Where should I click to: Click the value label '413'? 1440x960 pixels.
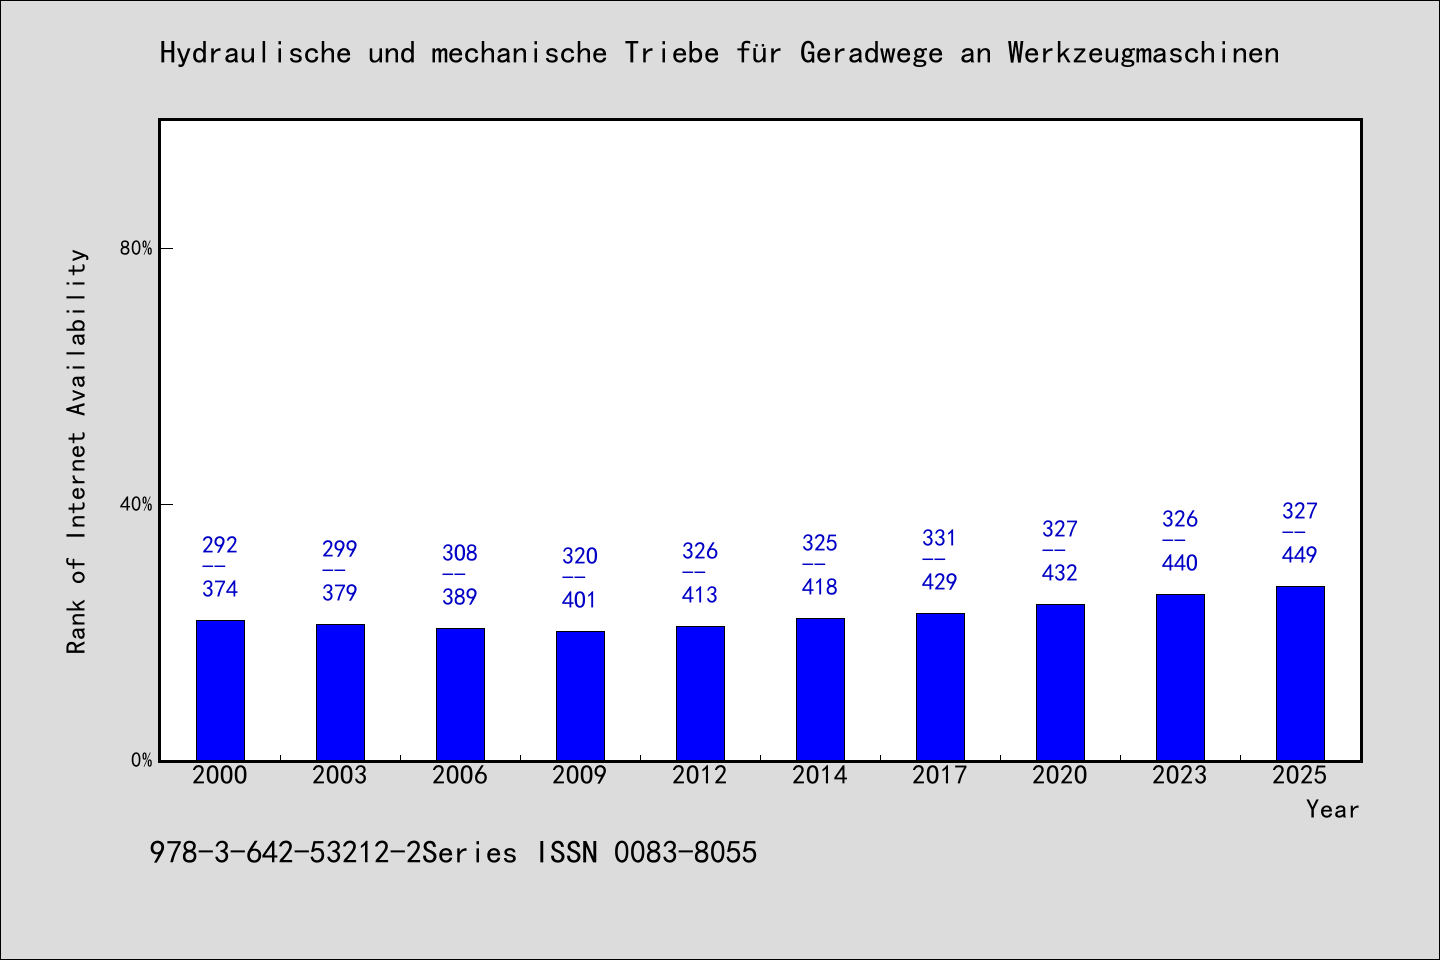pyautogui.click(x=700, y=595)
